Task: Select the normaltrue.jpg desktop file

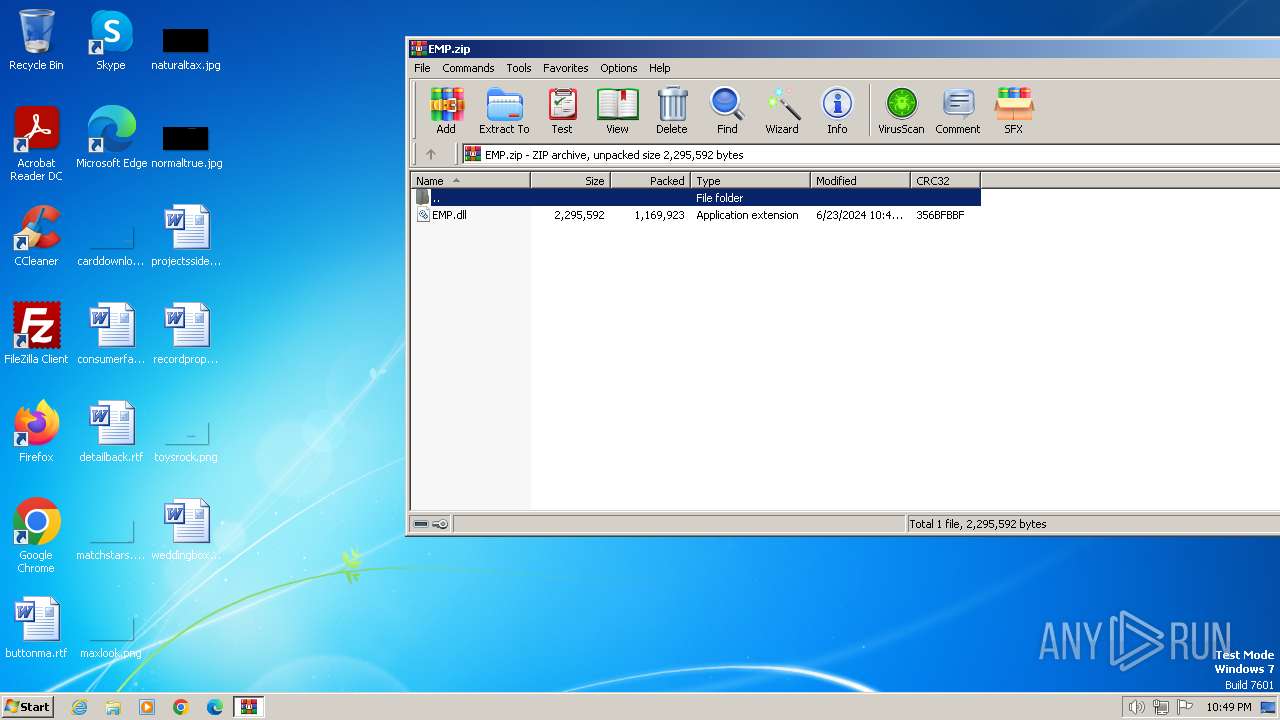Action: click(x=186, y=148)
